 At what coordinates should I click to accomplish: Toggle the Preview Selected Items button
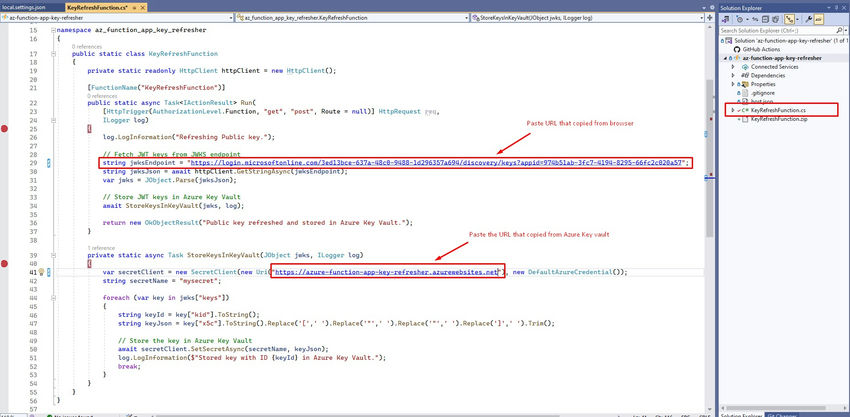pos(819,20)
